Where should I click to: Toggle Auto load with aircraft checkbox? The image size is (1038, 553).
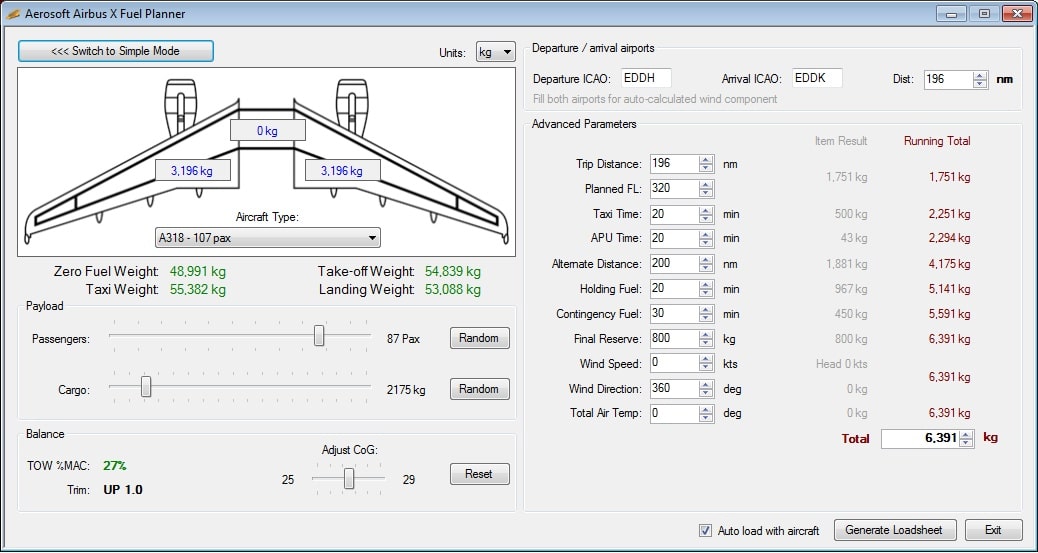coord(706,530)
